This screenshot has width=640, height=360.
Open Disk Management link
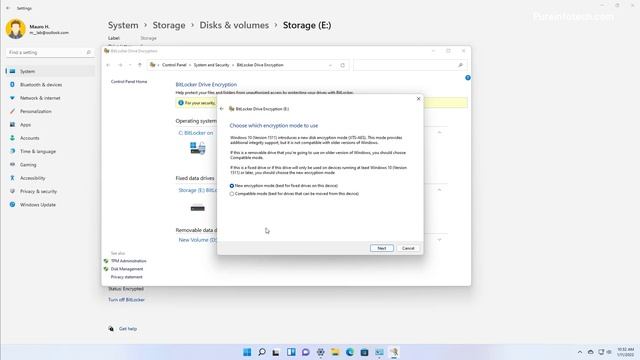click(127, 269)
